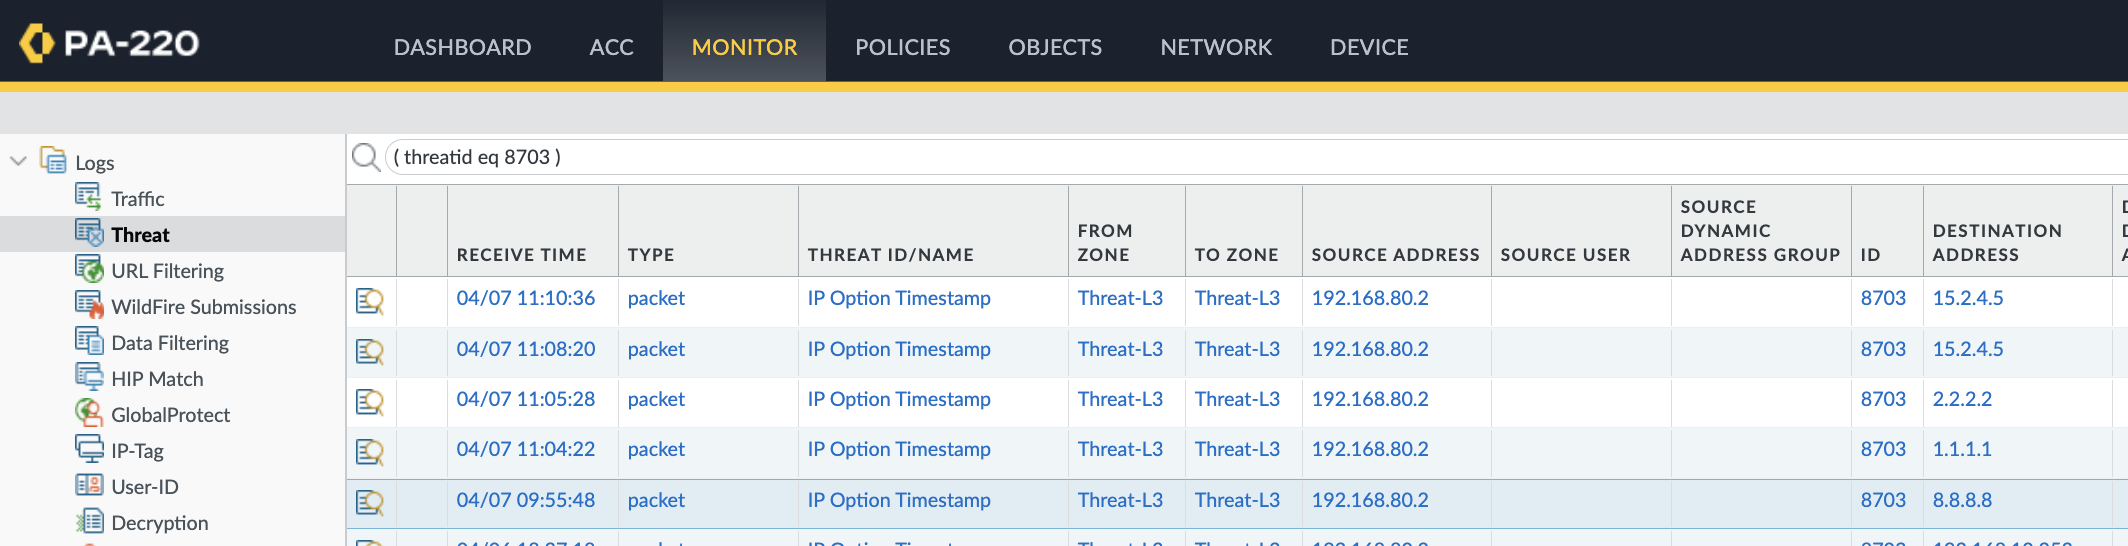
Task: Open log details for the 11:05:28 entry
Action: coord(370,402)
